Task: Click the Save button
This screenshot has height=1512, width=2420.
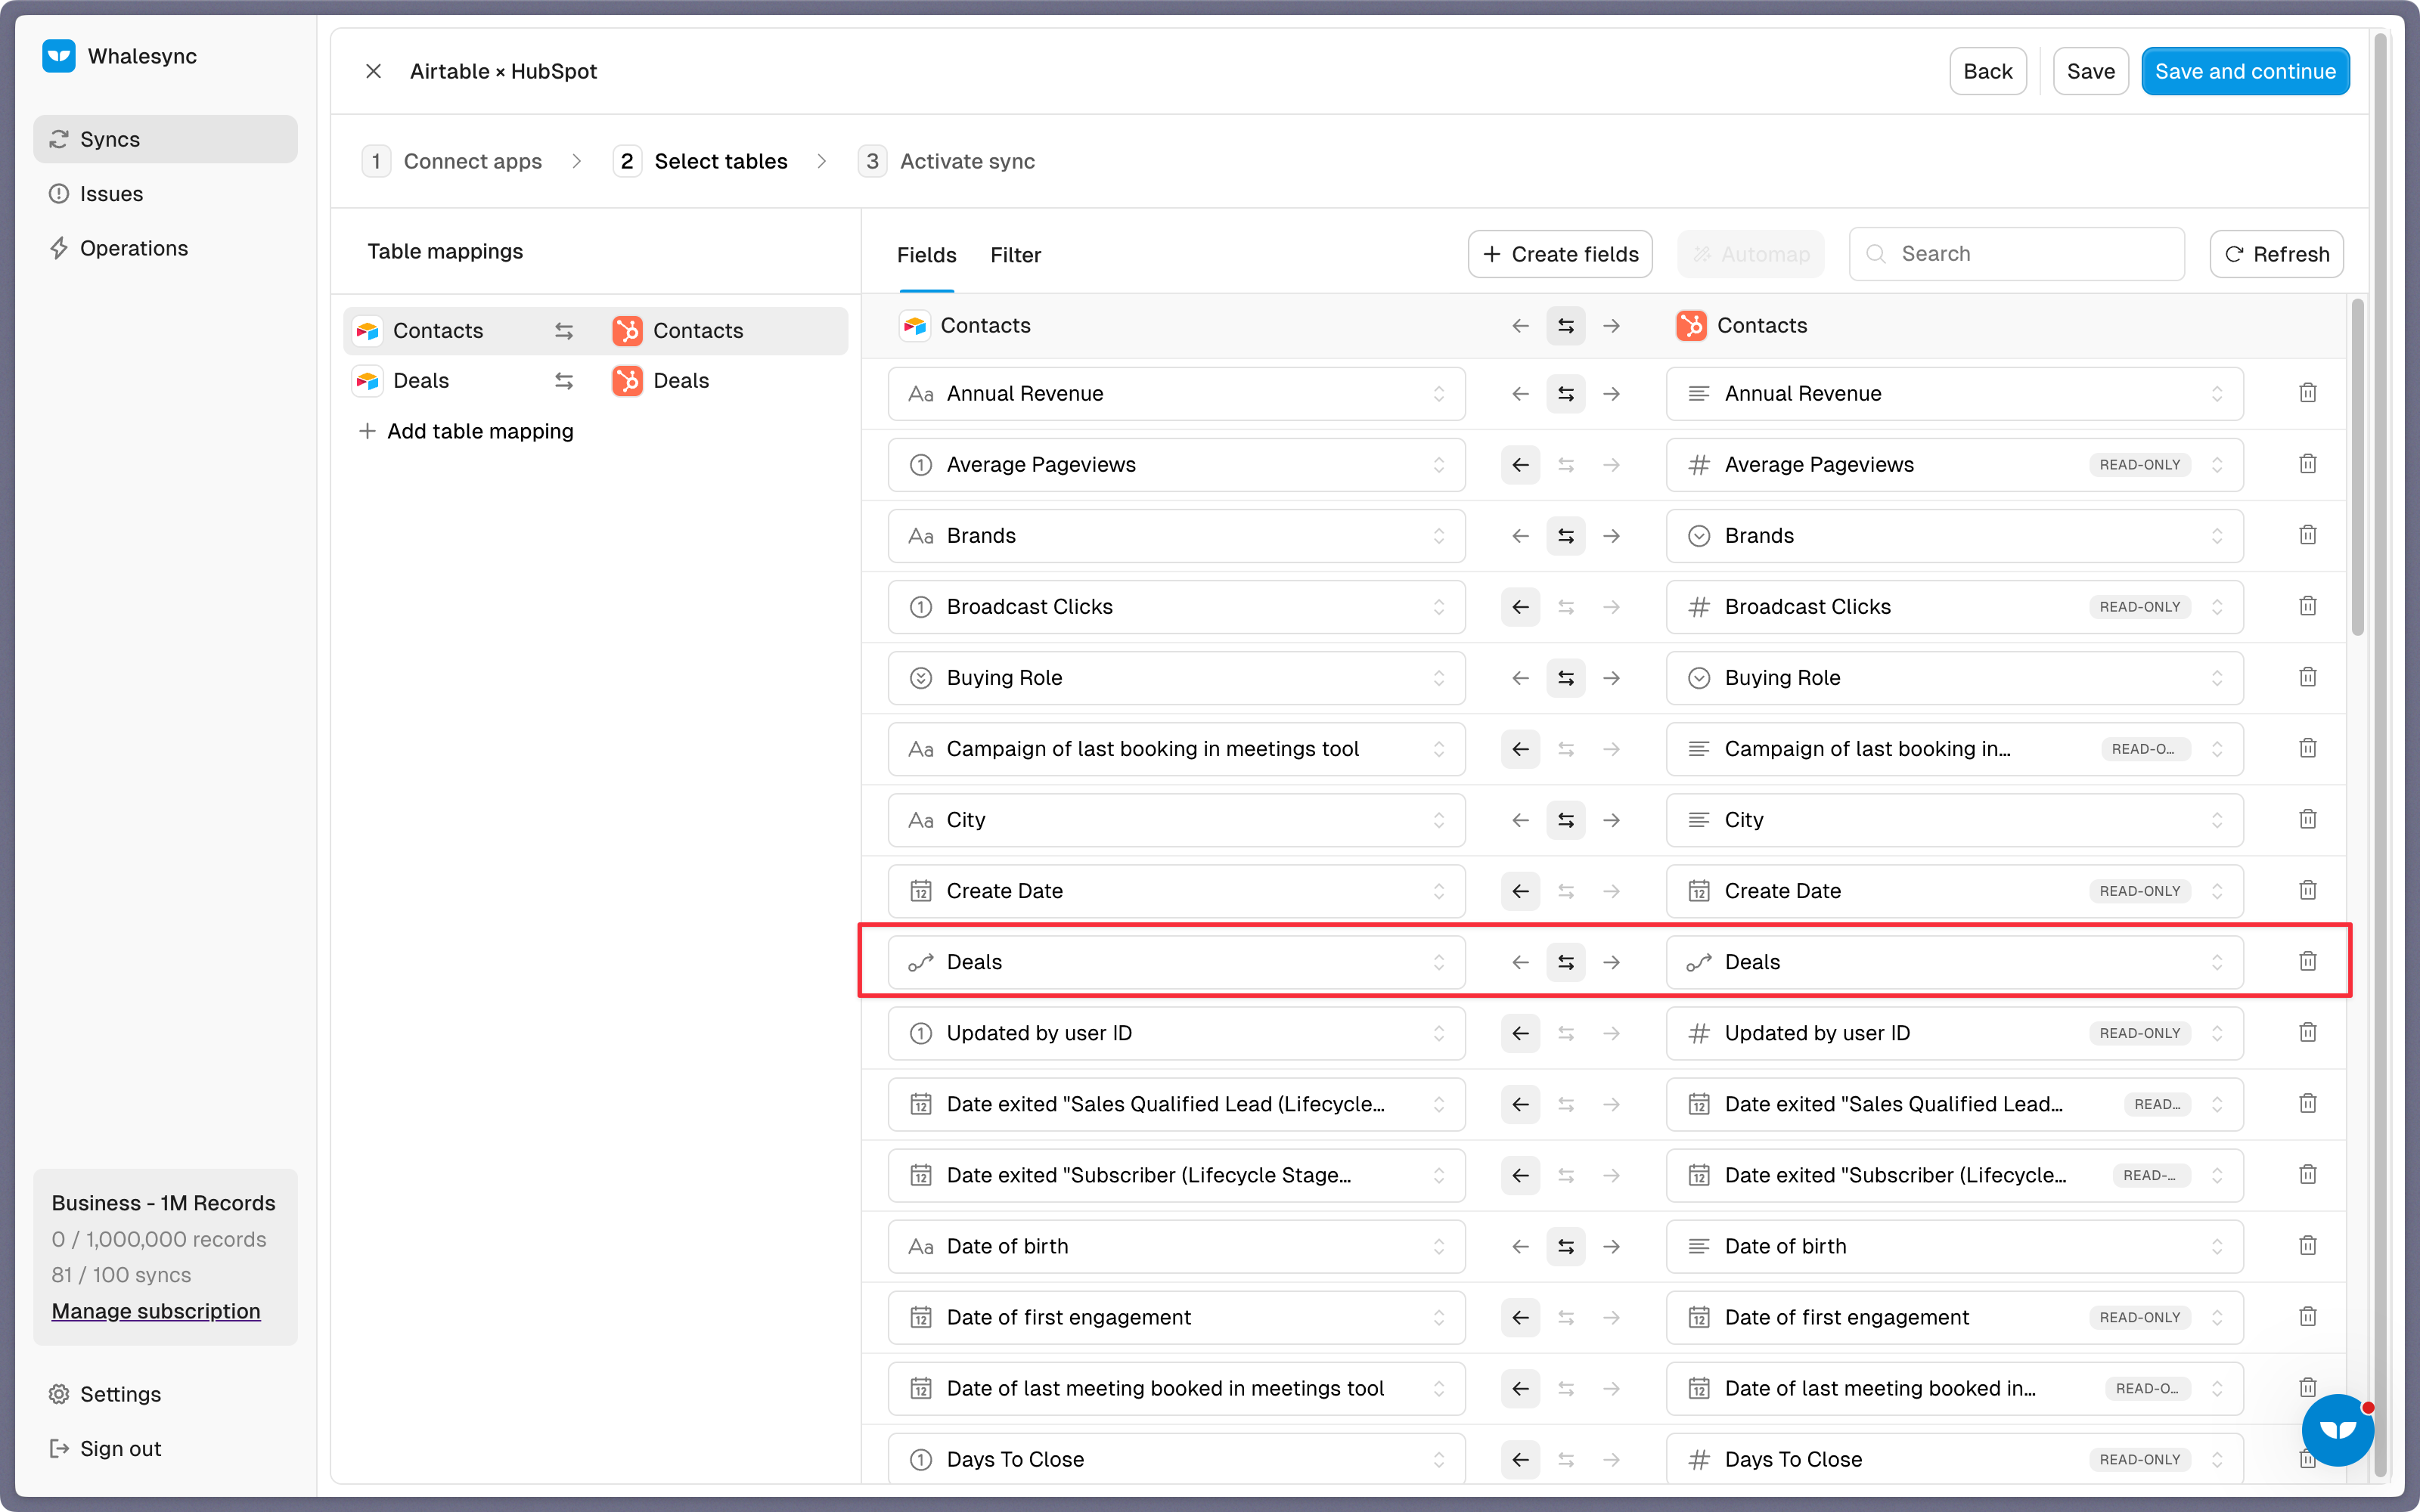Action: pos(2090,71)
